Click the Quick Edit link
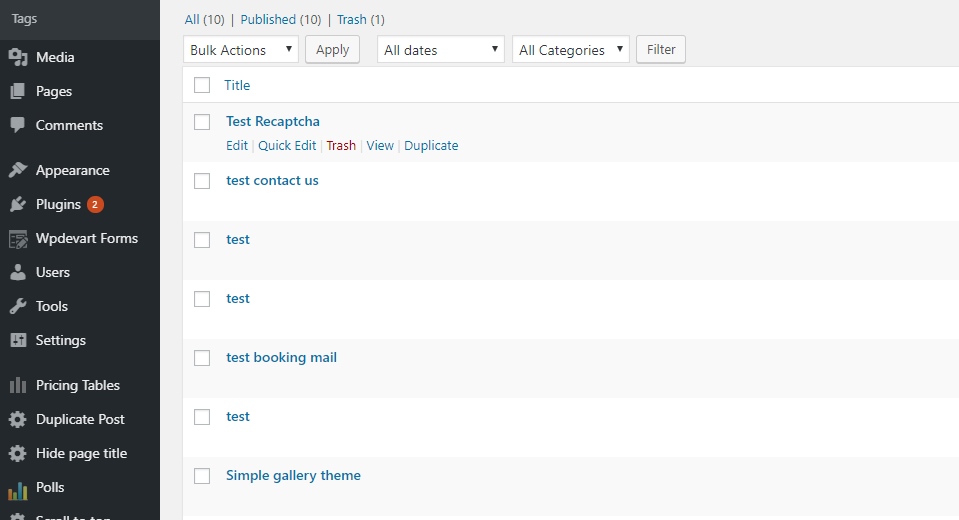 [287, 145]
